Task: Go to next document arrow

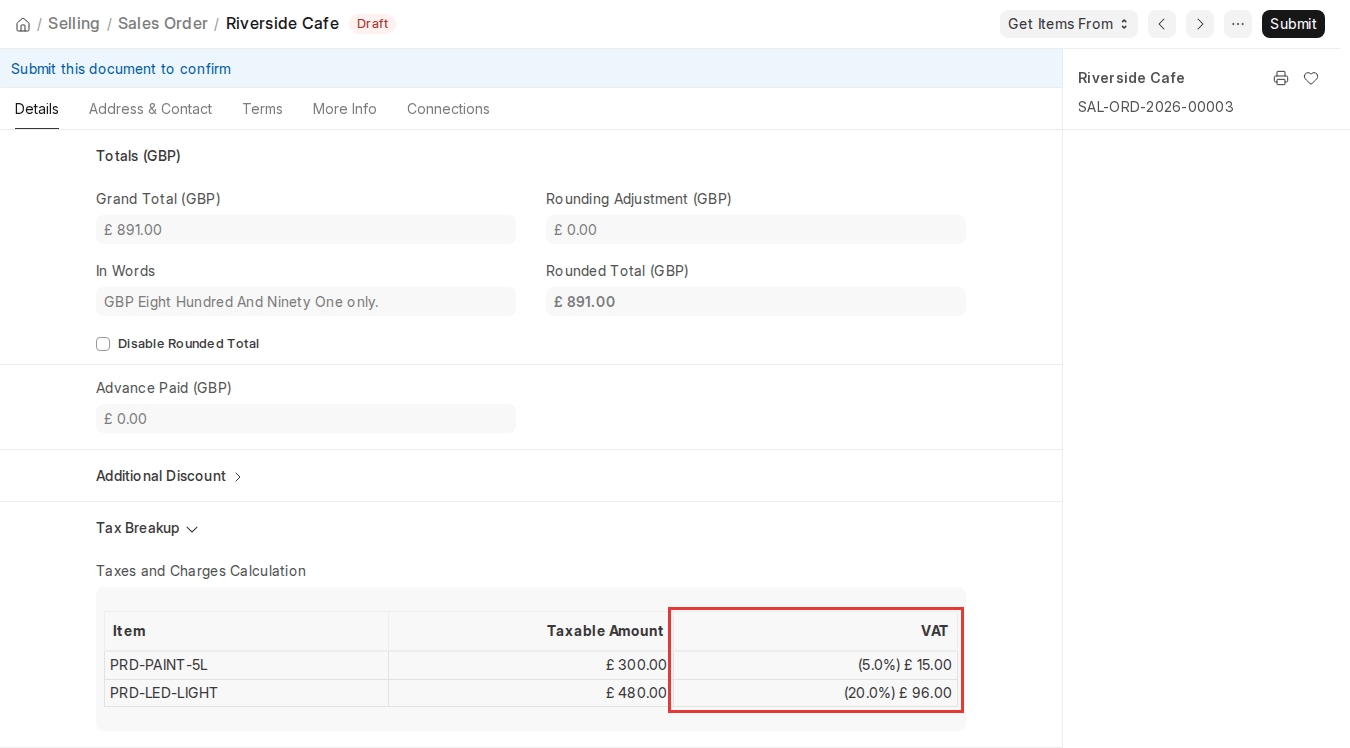Action: (1200, 24)
